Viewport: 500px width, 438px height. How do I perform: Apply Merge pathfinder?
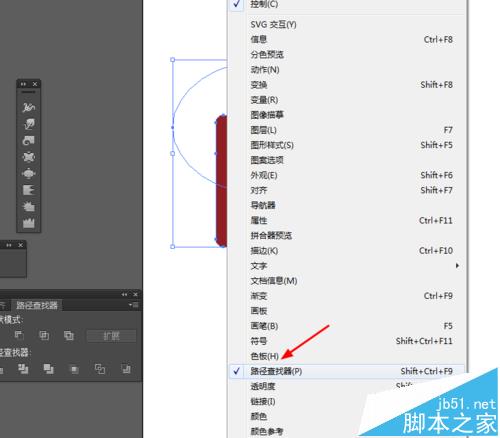(49, 369)
